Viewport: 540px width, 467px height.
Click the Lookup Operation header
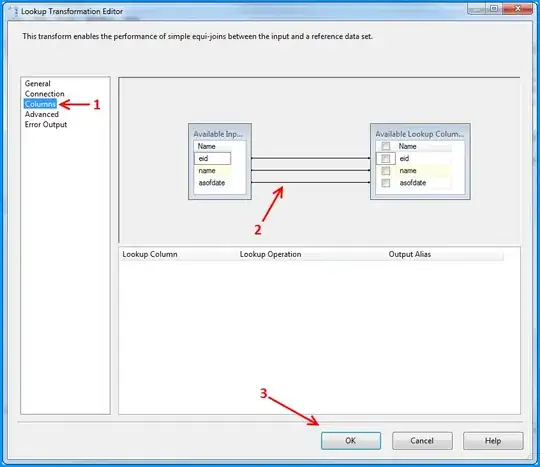[x=270, y=254]
